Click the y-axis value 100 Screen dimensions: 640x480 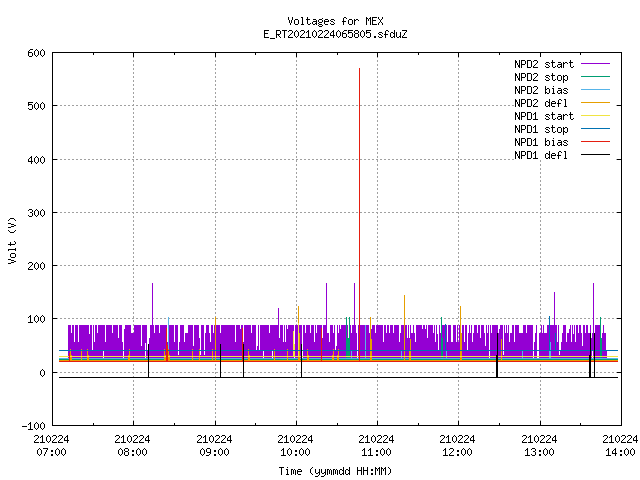coord(36,320)
